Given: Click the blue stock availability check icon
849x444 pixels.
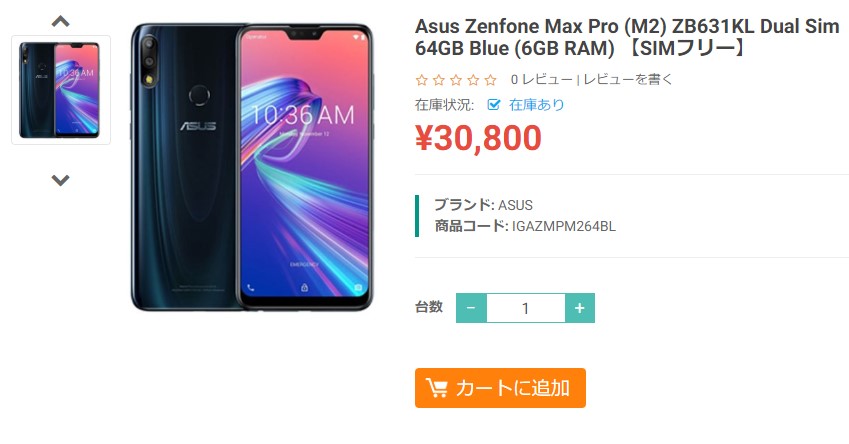Looking at the screenshot, I should (x=493, y=105).
